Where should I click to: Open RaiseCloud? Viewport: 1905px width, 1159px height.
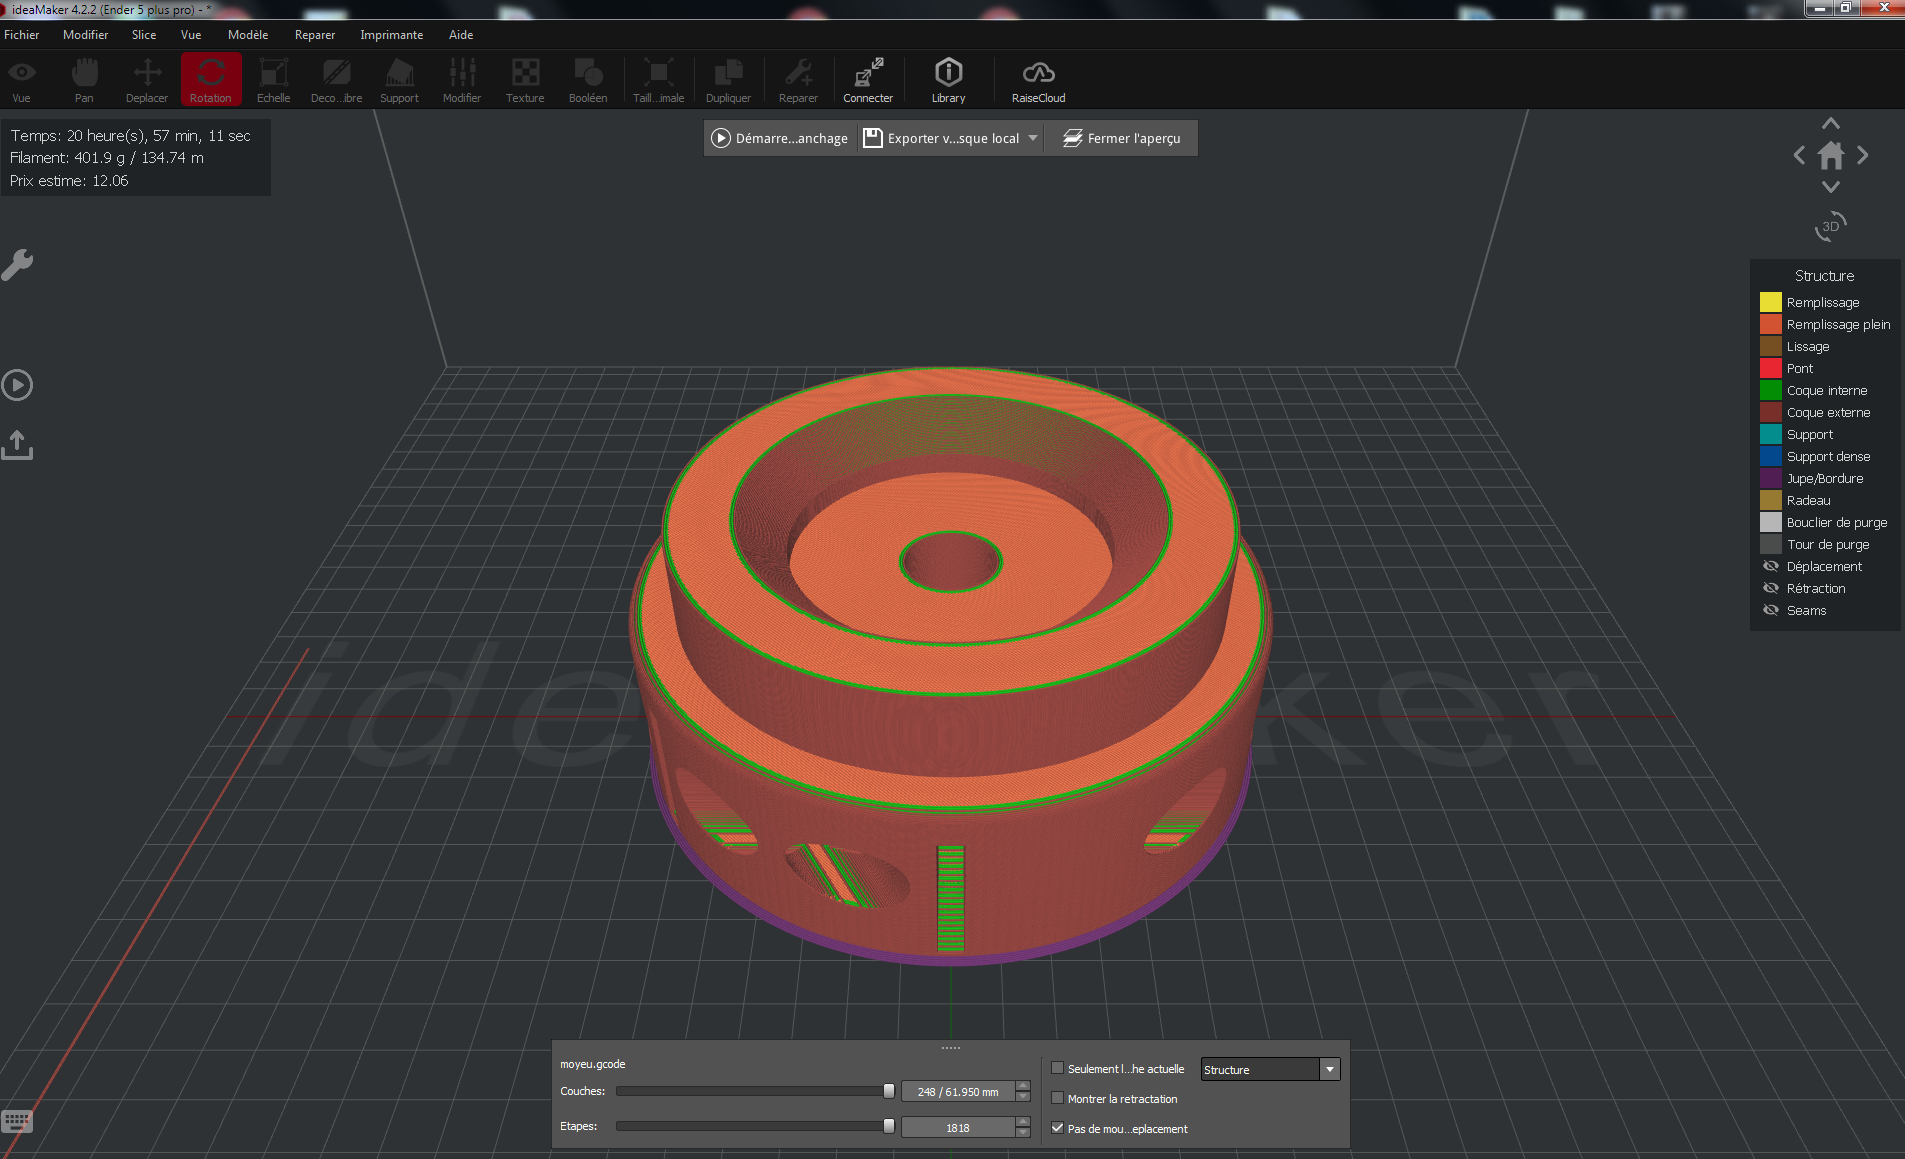point(1038,79)
